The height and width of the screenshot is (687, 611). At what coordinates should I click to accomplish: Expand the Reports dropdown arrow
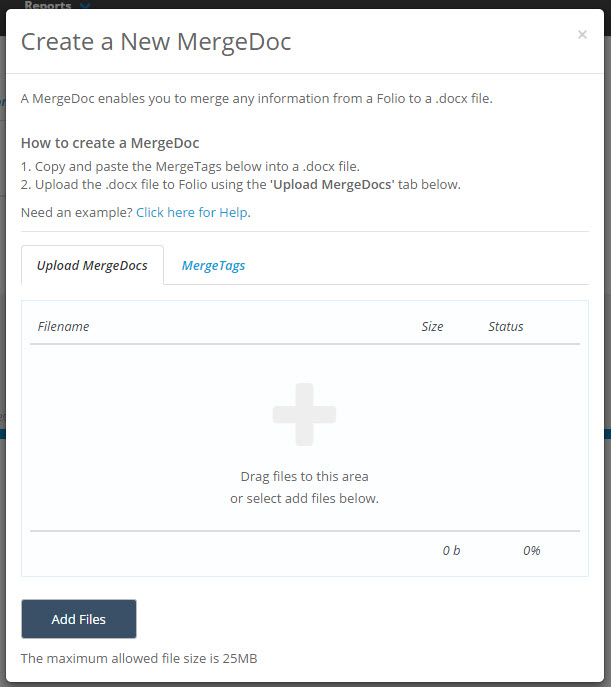(x=85, y=5)
